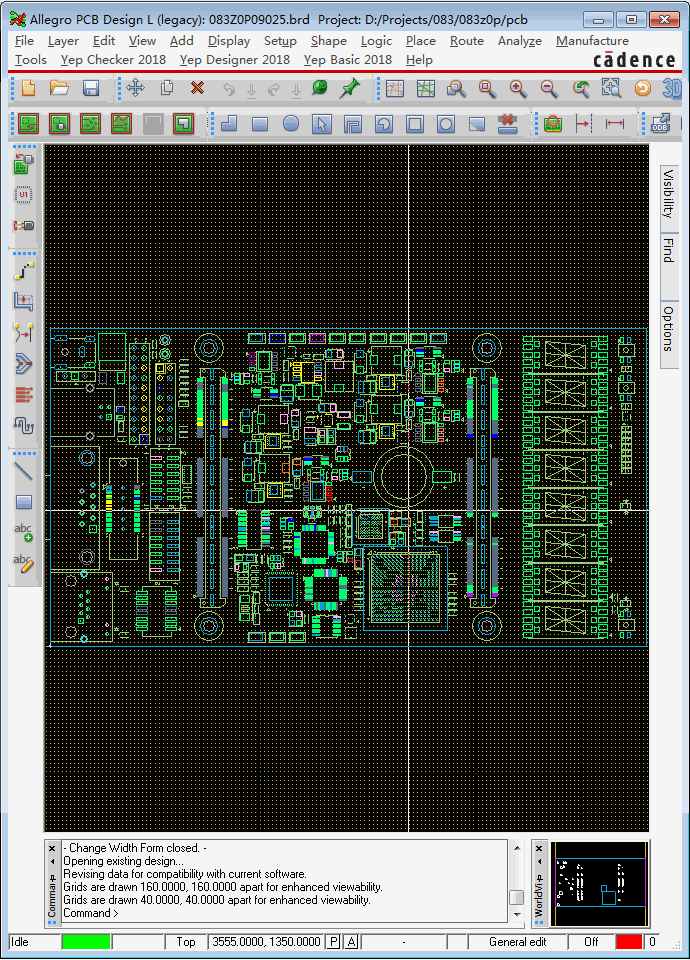
Task: Open the File menu
Action: tap(24, 41)
